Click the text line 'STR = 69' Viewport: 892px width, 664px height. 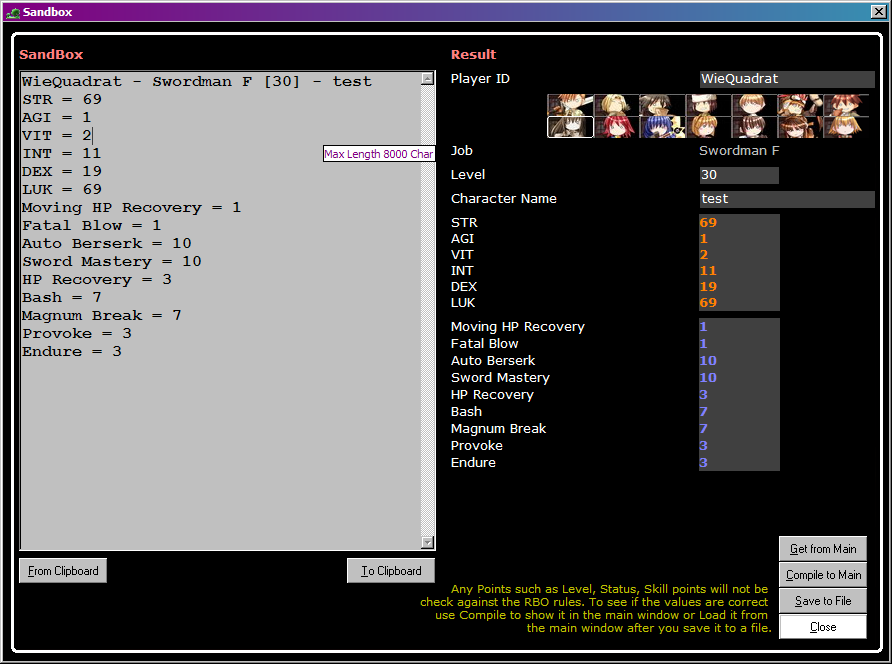pyautogui.click(x=62, y=100)
